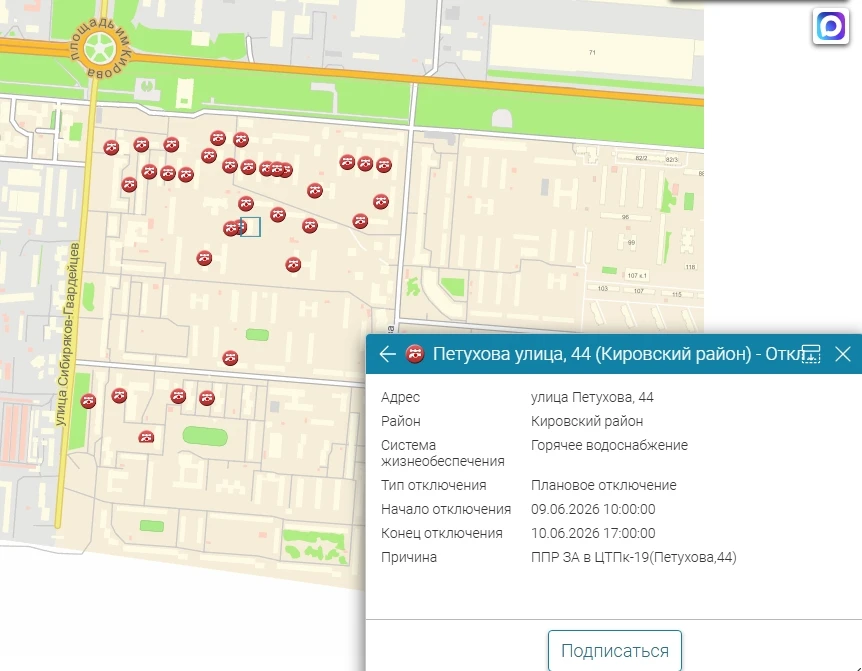Click building label '96' on the map
The image size is (862, 671).
(x=625, y=217)
